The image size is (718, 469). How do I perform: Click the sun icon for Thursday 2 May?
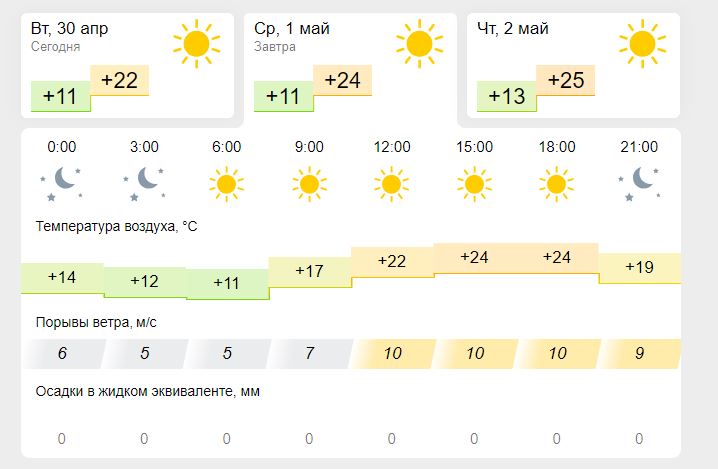point(642,43)
